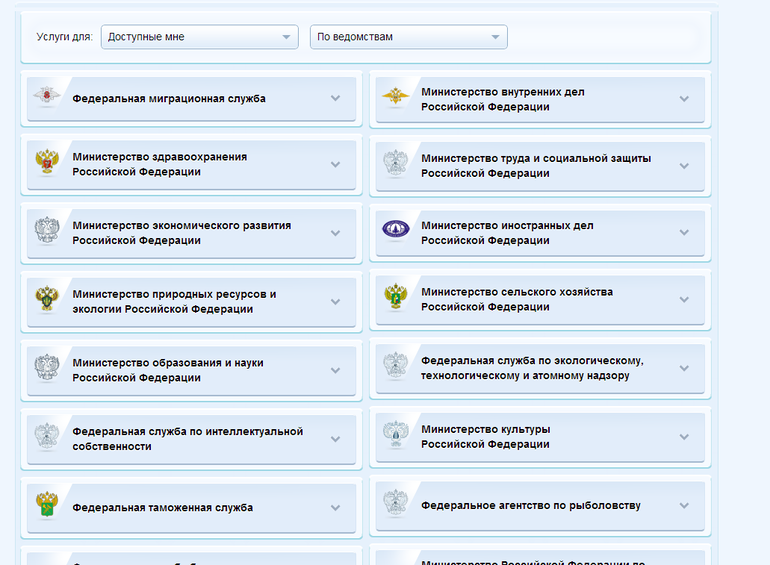Expand Министерство культуры chevron
The width and height of the screenshot is (770, 565).
click(x=684, y=437)
